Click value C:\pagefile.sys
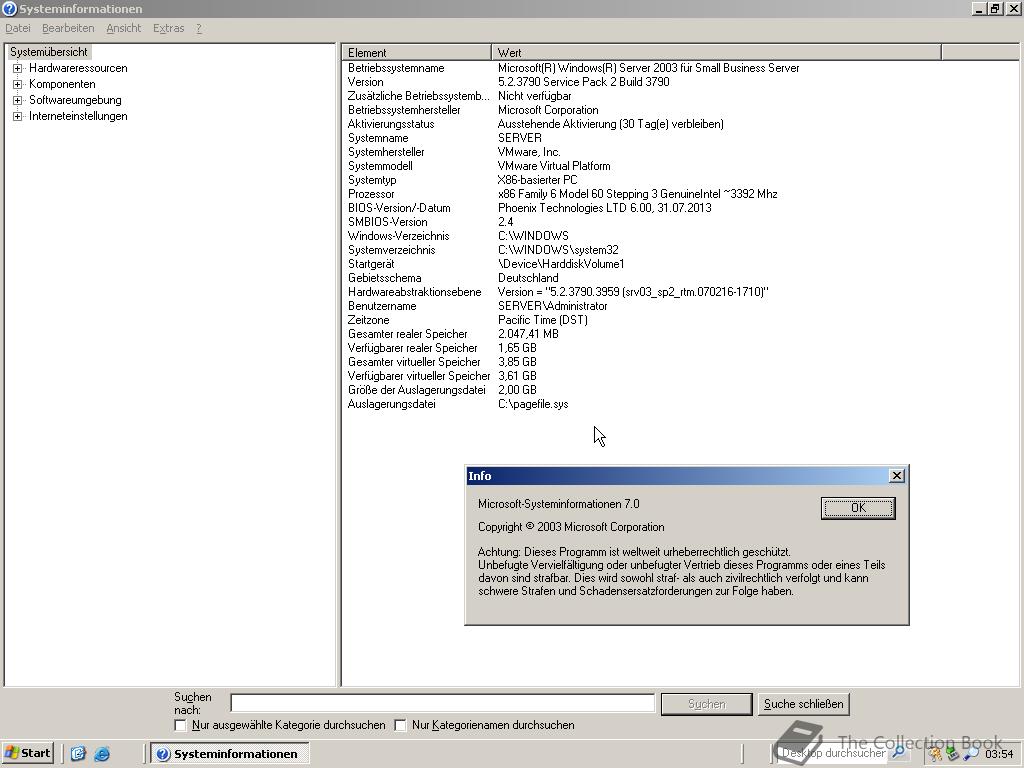The width and height of the screenshot is (1024, 768). [x=533, y=404]
